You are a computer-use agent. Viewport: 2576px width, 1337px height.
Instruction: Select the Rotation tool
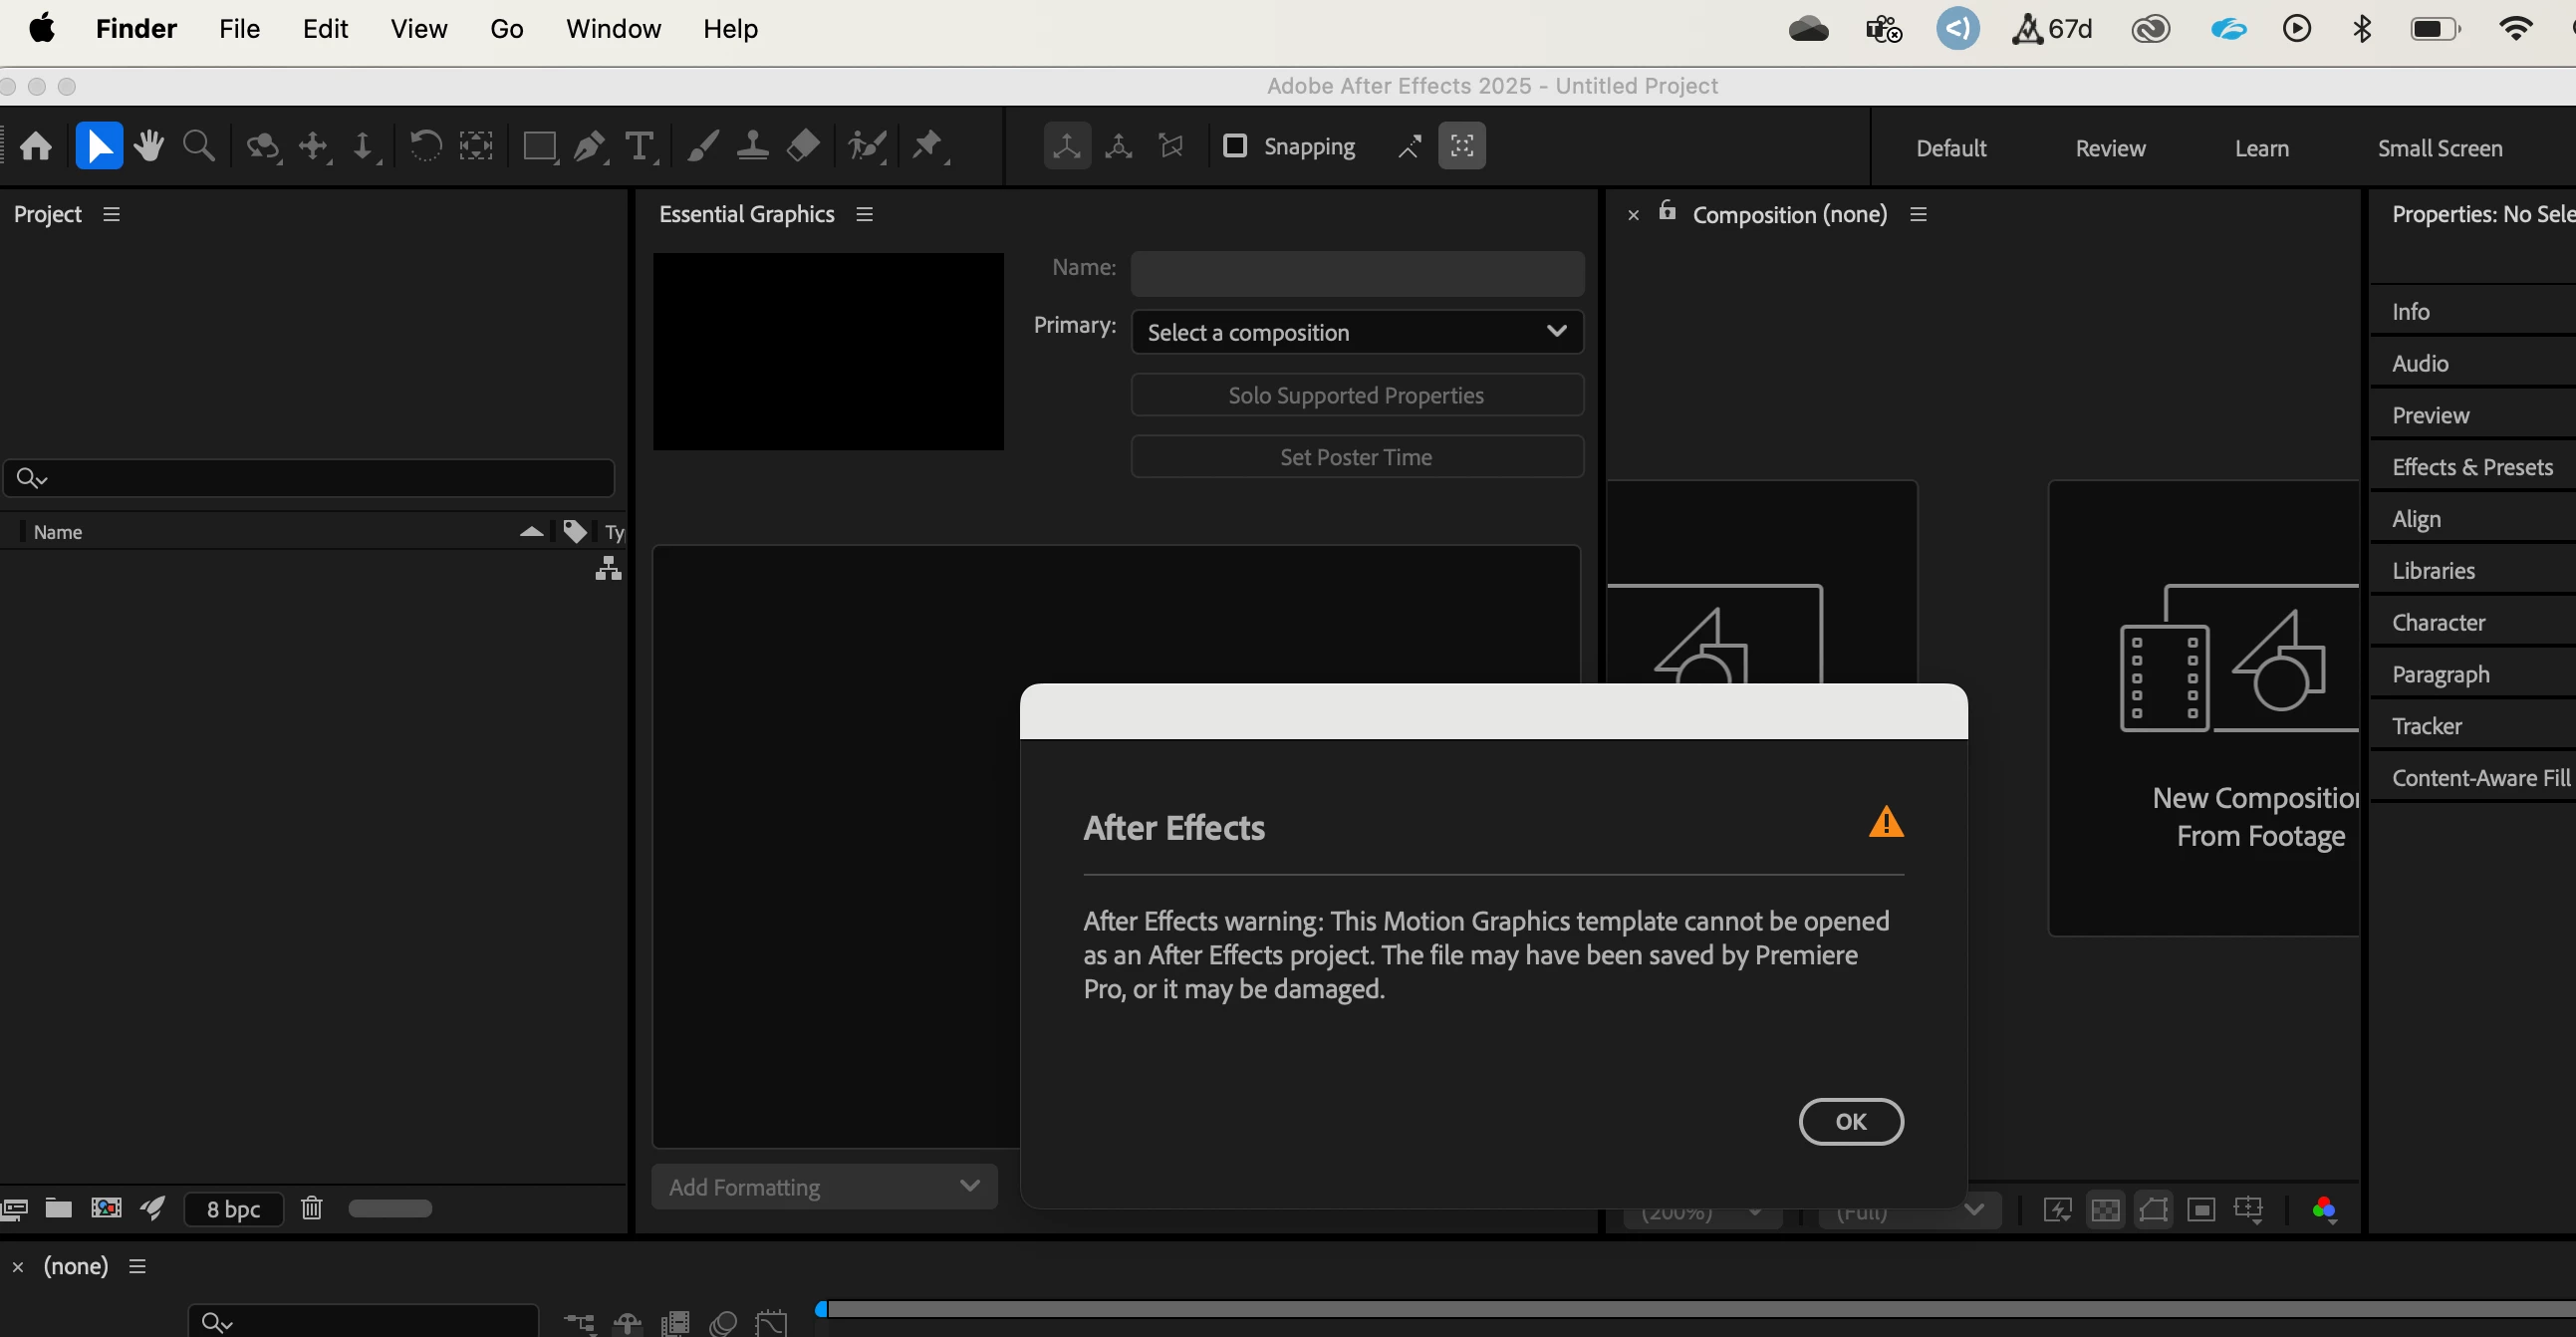click(x=425, y=146)
